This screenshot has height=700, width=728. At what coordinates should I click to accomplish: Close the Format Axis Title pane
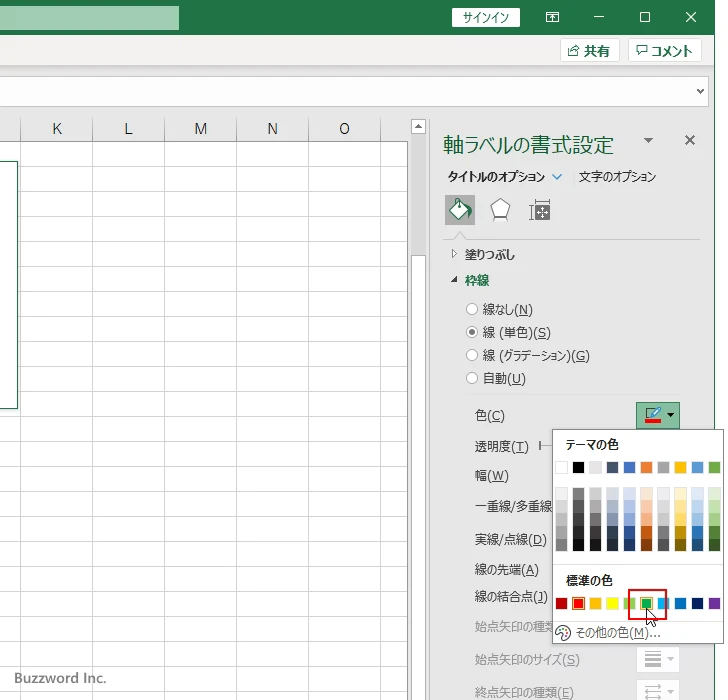(x=690, y=140)
